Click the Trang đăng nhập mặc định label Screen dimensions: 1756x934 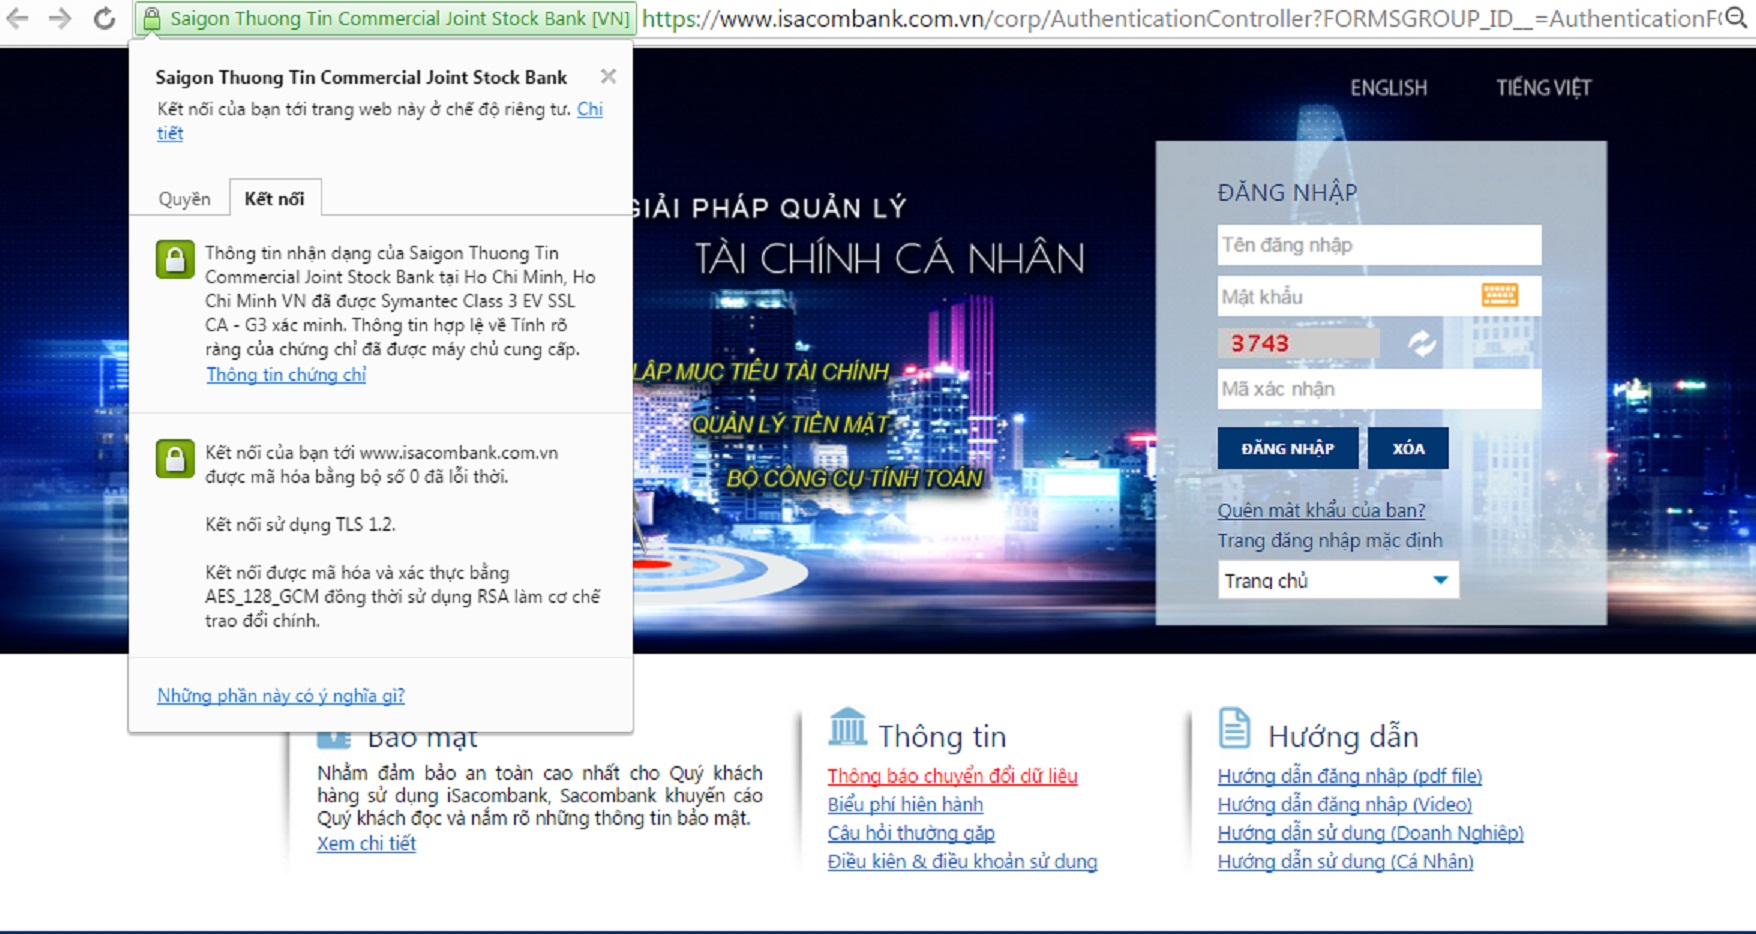pos(1330,540)
